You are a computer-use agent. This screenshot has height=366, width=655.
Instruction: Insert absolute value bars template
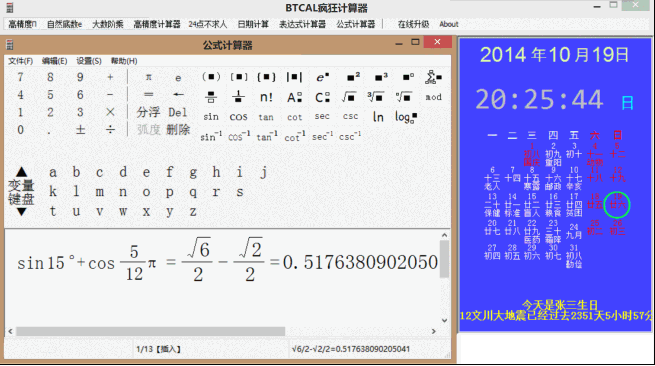click(x=294, y=77)
